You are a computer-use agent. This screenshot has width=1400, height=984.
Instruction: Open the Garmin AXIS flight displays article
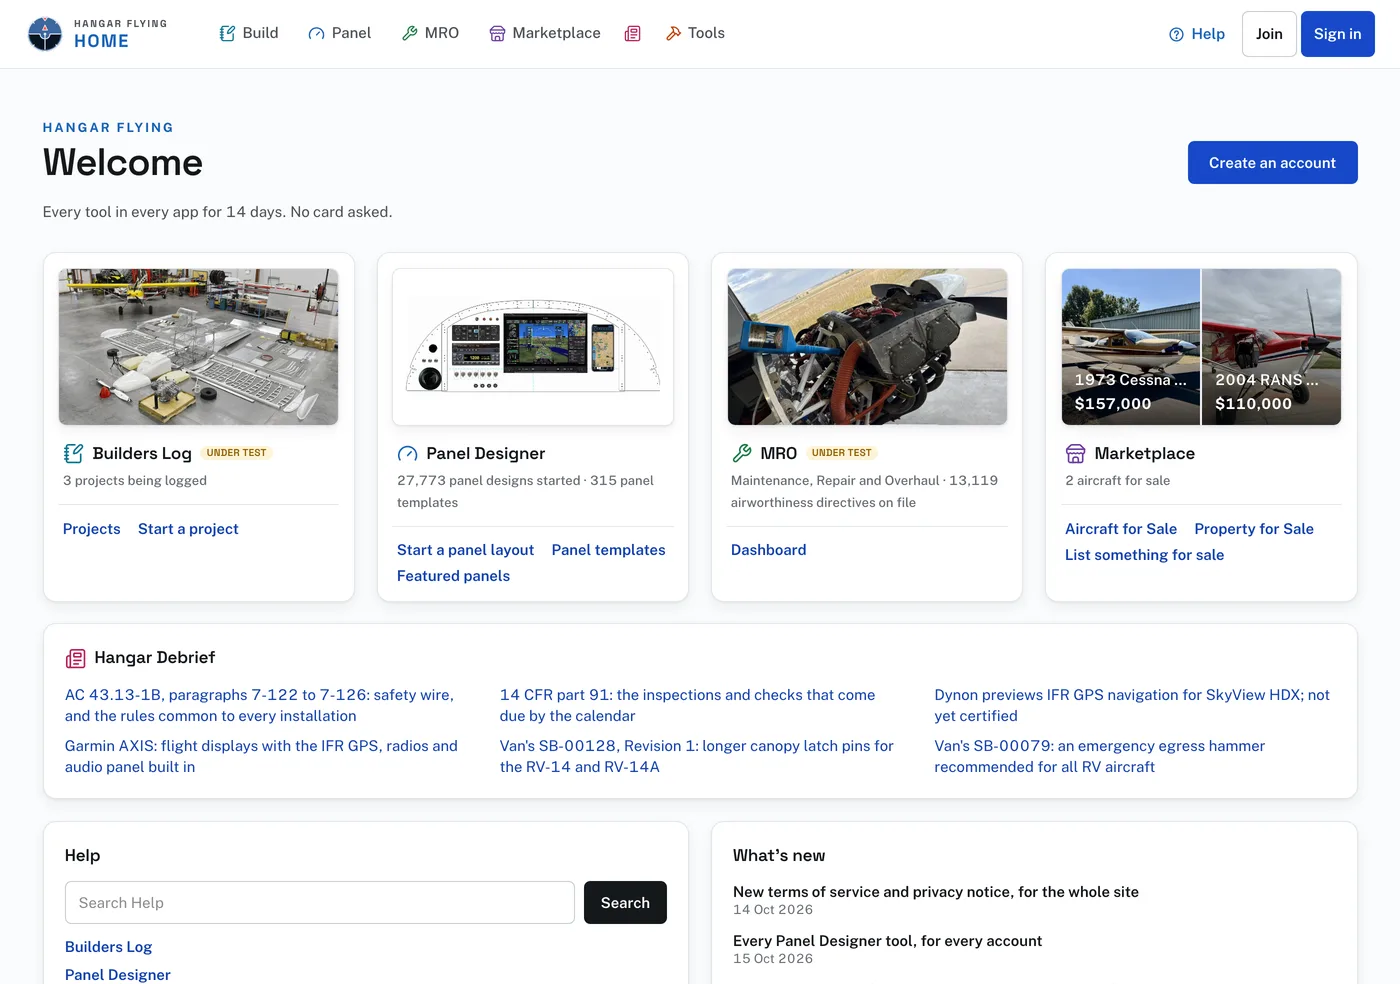coord(261,757)
